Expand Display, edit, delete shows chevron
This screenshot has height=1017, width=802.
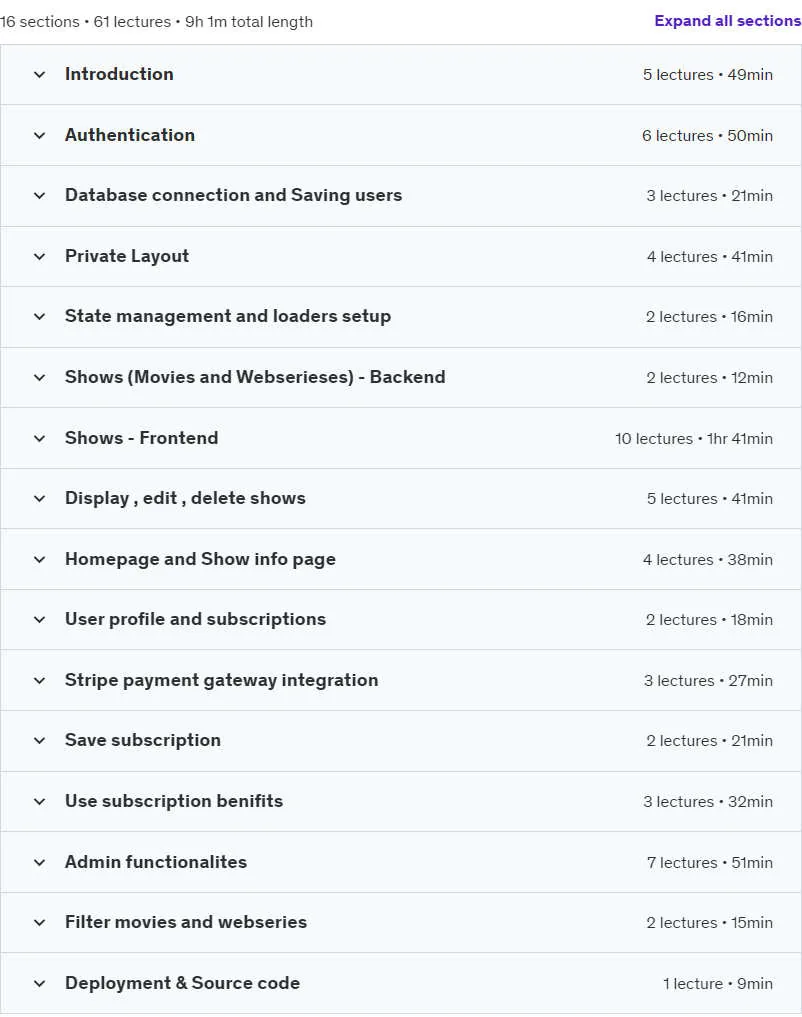coord(40,499)
